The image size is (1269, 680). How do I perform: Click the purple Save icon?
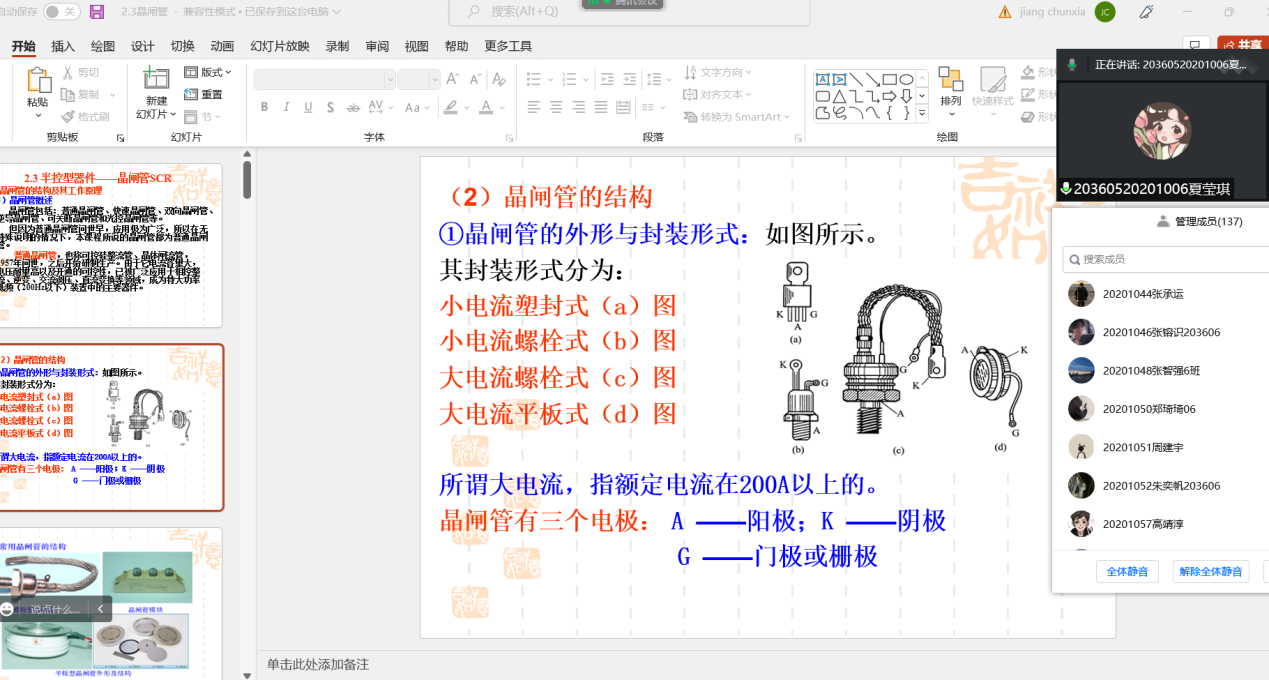(97, 12)
